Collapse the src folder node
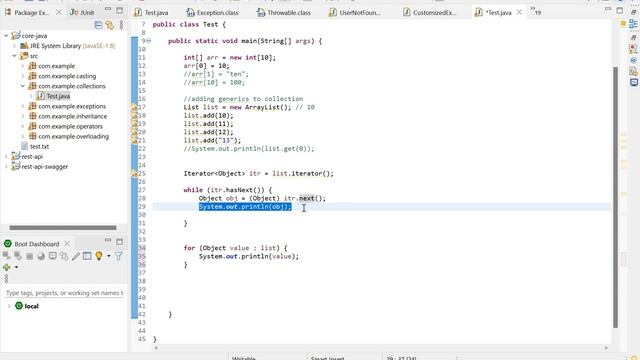The height and width of the screenshot is (360, 640). pos(15,56)
